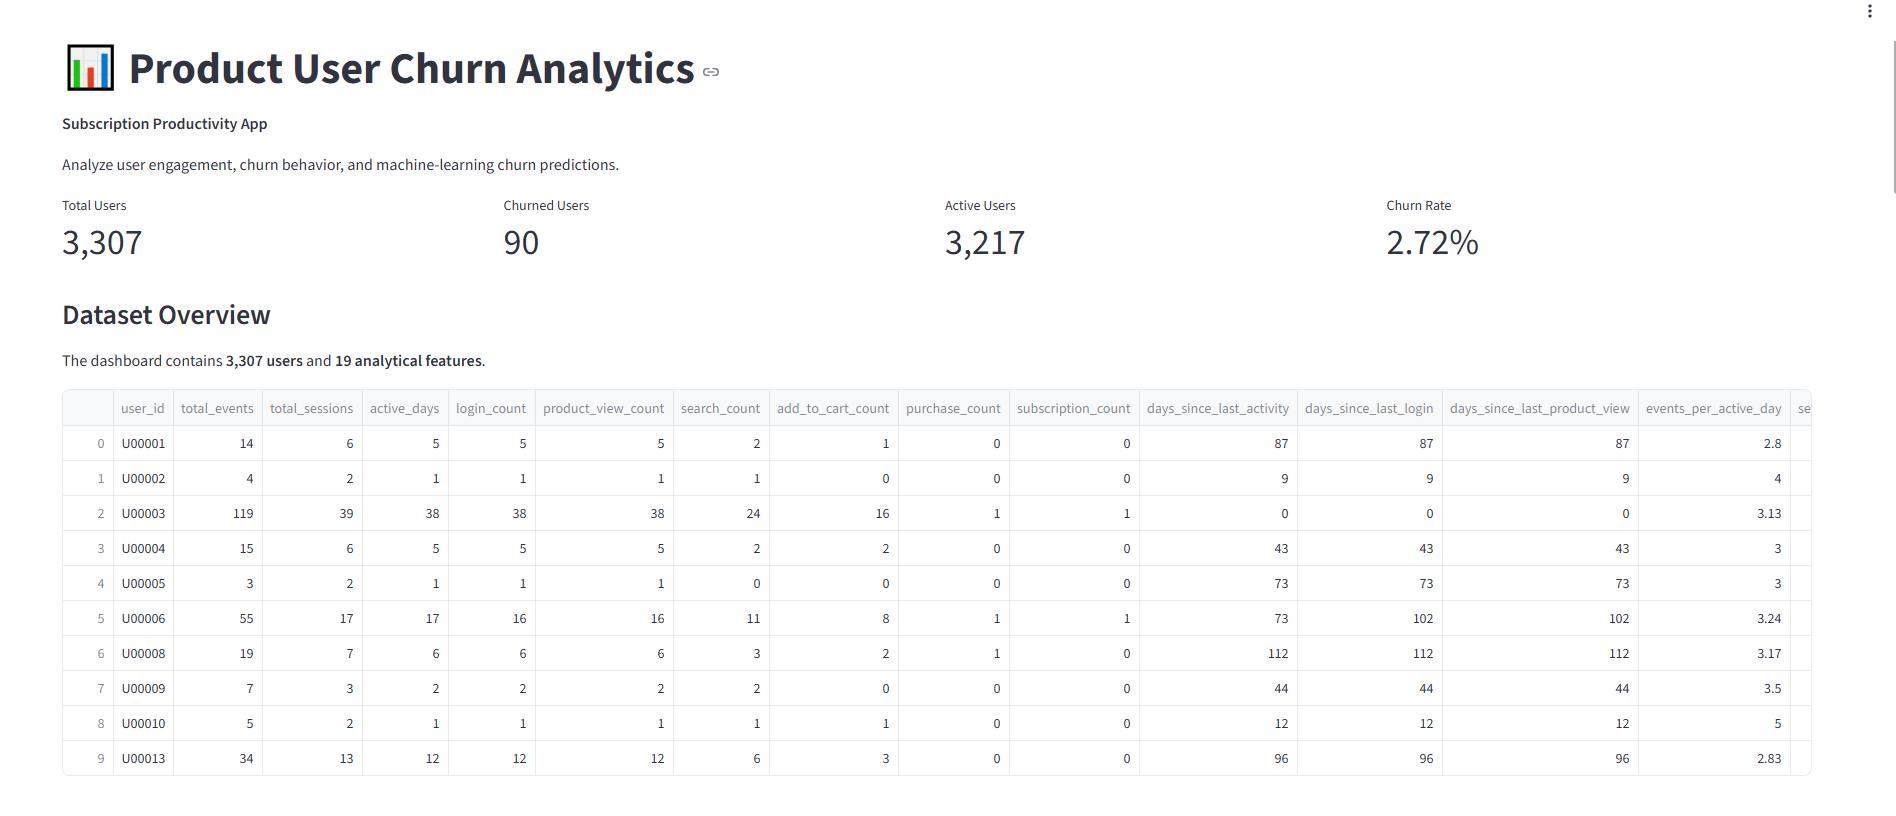Click the Churn Rate value 2.72%
This screenshot has height=816, width=1896.
click(1432, 243)
